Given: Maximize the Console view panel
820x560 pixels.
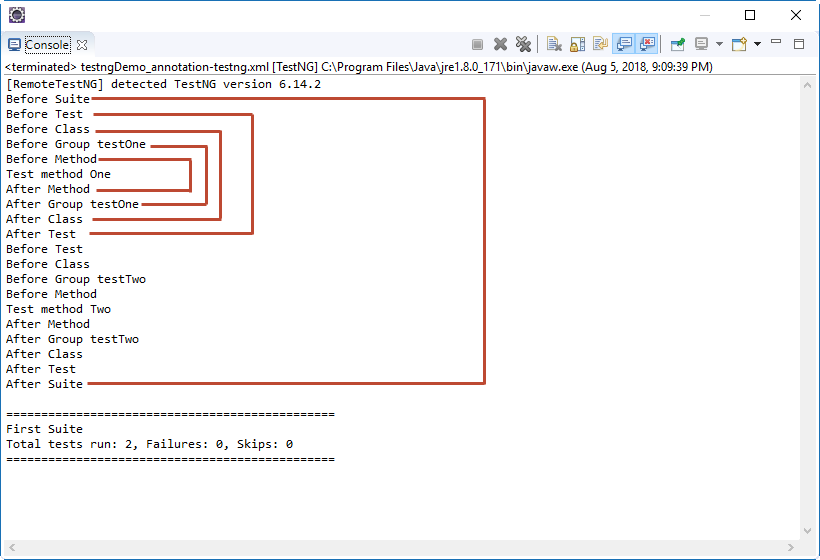Looking at the screenshot, I should point(799,44).
